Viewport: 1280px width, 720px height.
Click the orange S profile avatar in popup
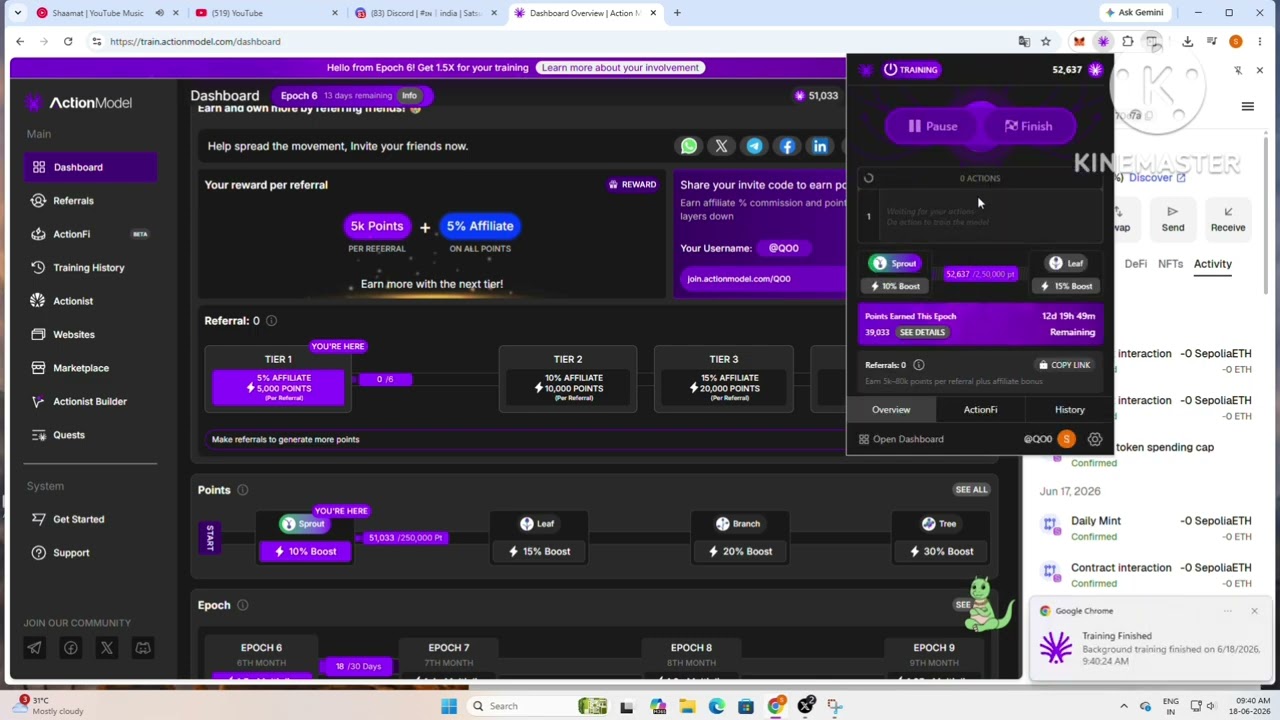(x=1066, y=439)
